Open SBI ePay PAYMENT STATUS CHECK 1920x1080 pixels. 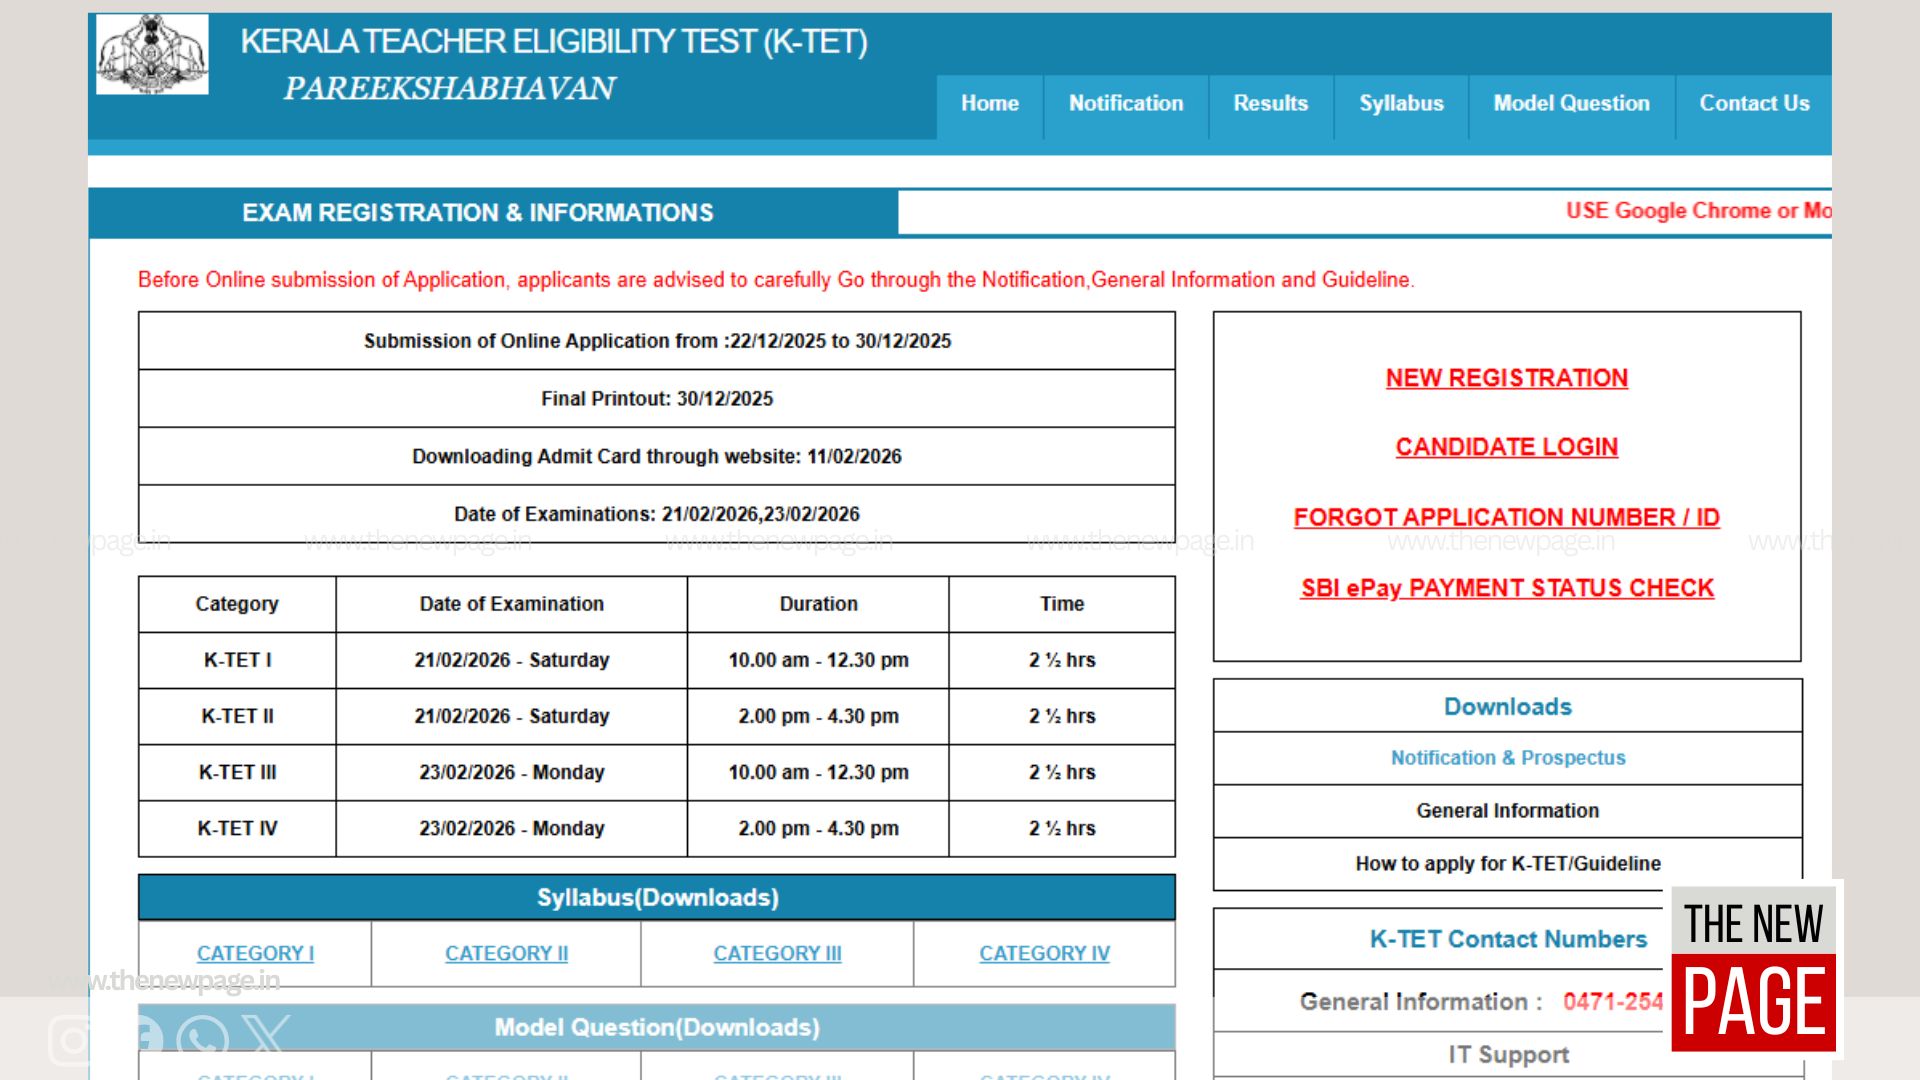(1506, 588)
